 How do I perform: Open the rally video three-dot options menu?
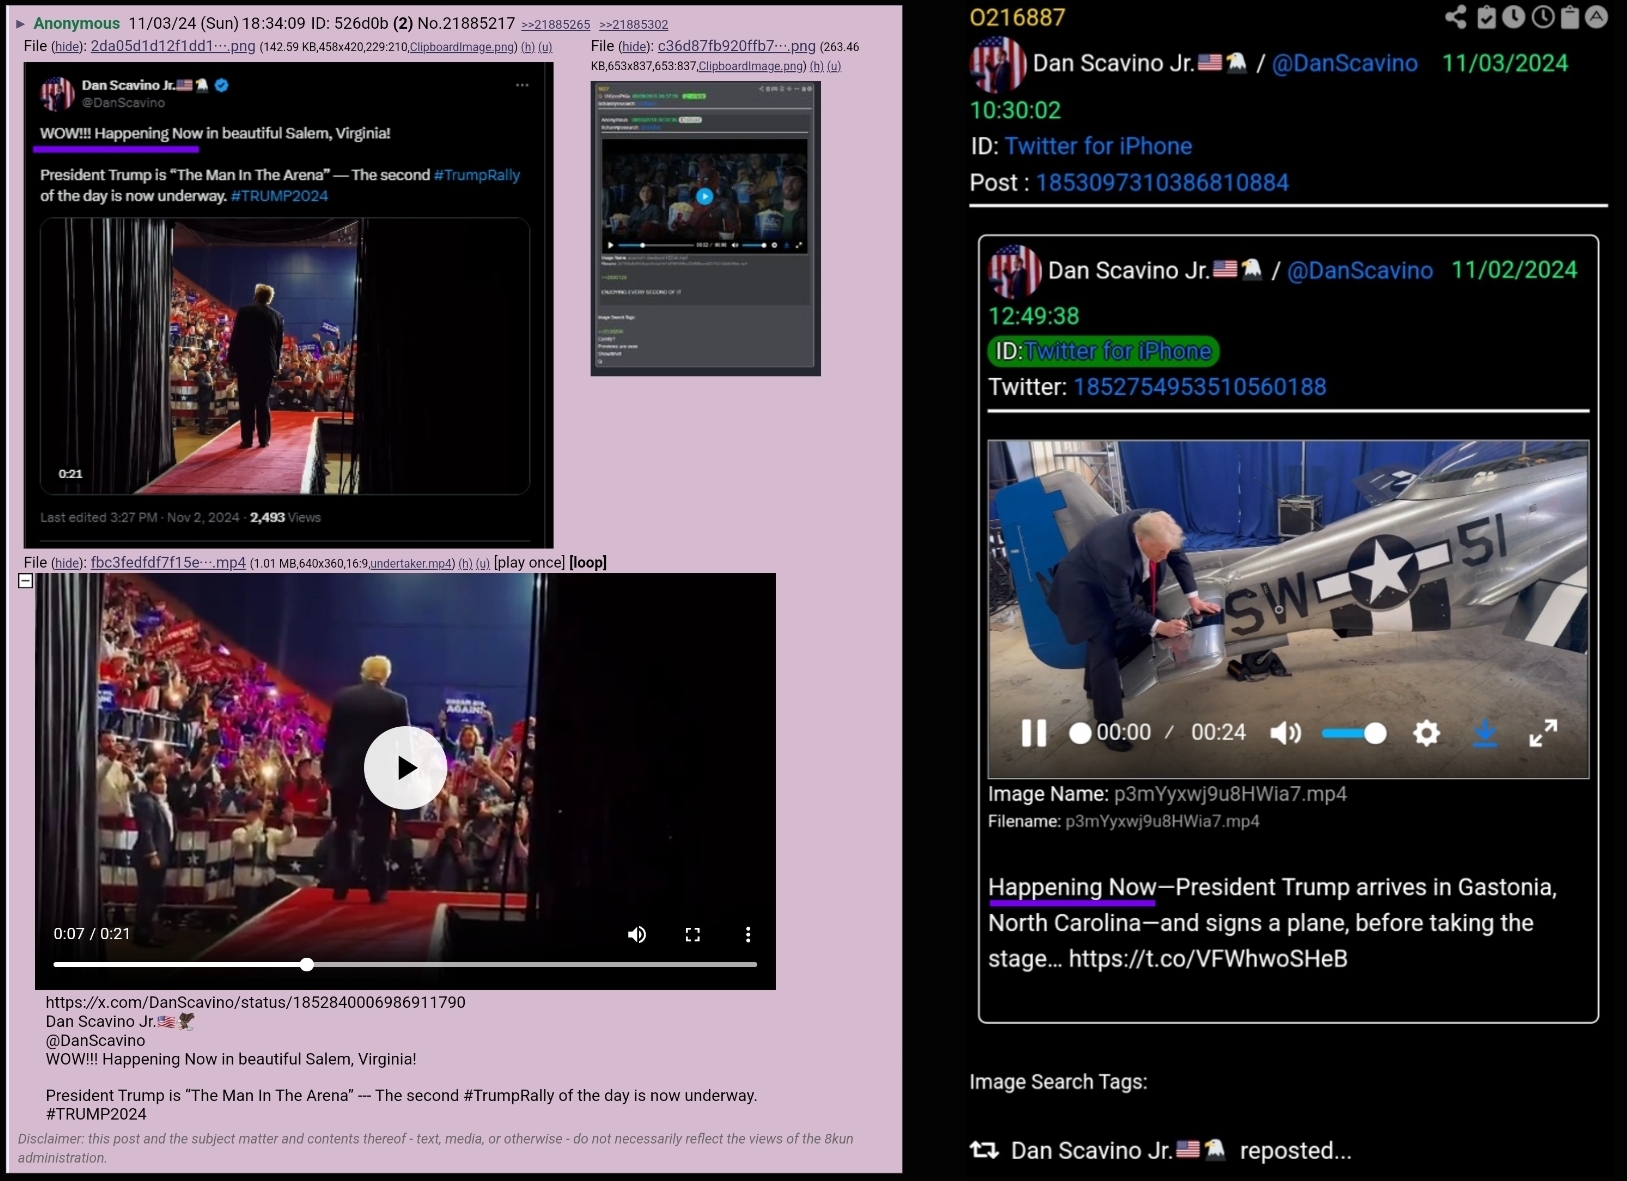click(748, 934)
